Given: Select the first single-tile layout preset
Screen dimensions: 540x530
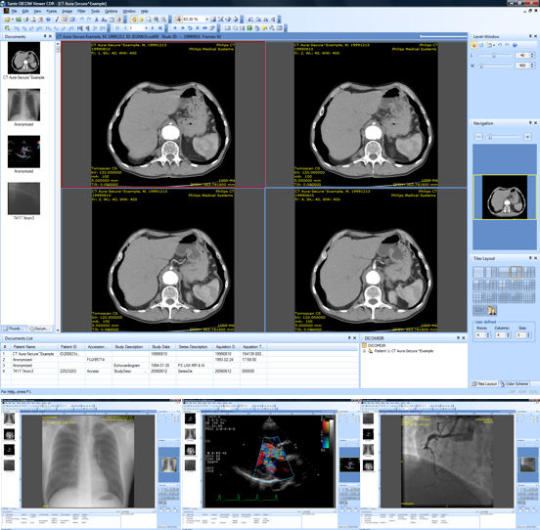Looking at the screenshot, I should pyautogui.click(x=478, y=272).
